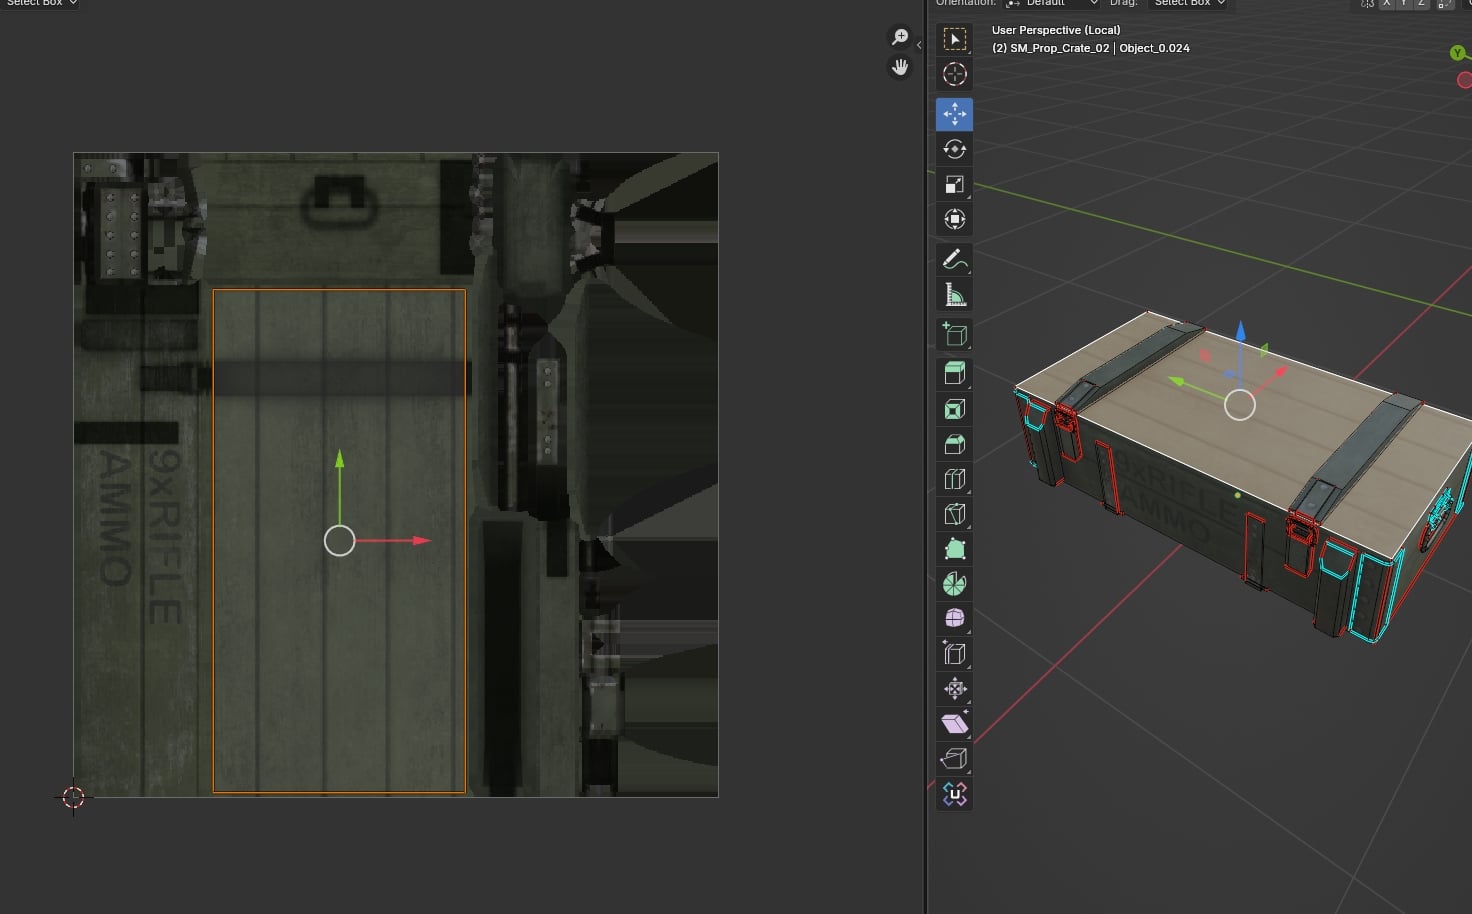
Task: Select the Select Box tool
Action: (x=954, y=39)
